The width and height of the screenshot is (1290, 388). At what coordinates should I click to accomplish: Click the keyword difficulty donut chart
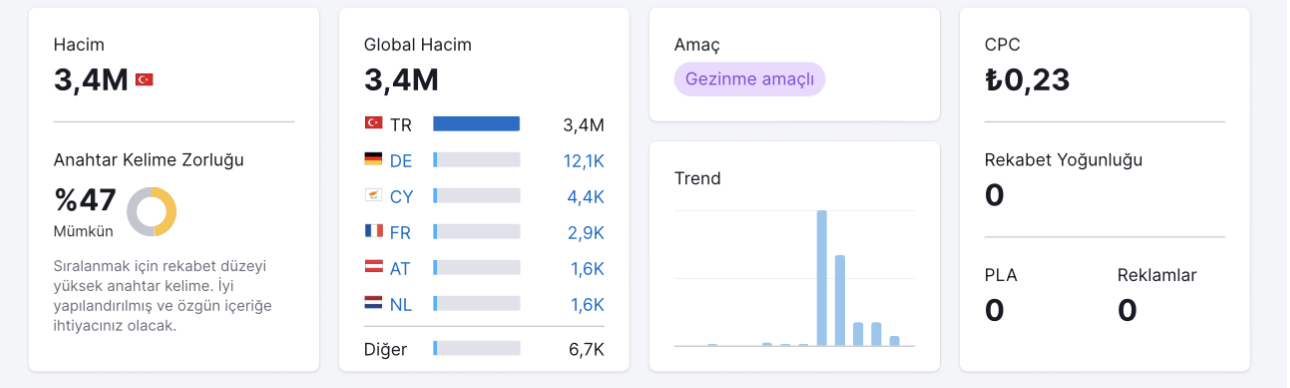tap(152, 212)
